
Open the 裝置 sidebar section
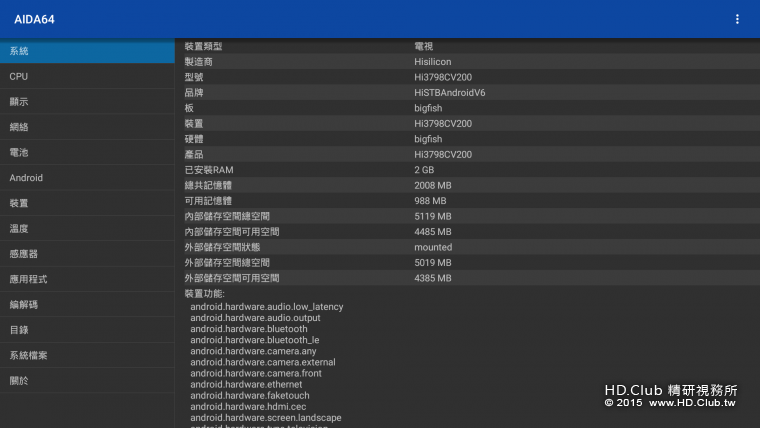tap(87, 203)
